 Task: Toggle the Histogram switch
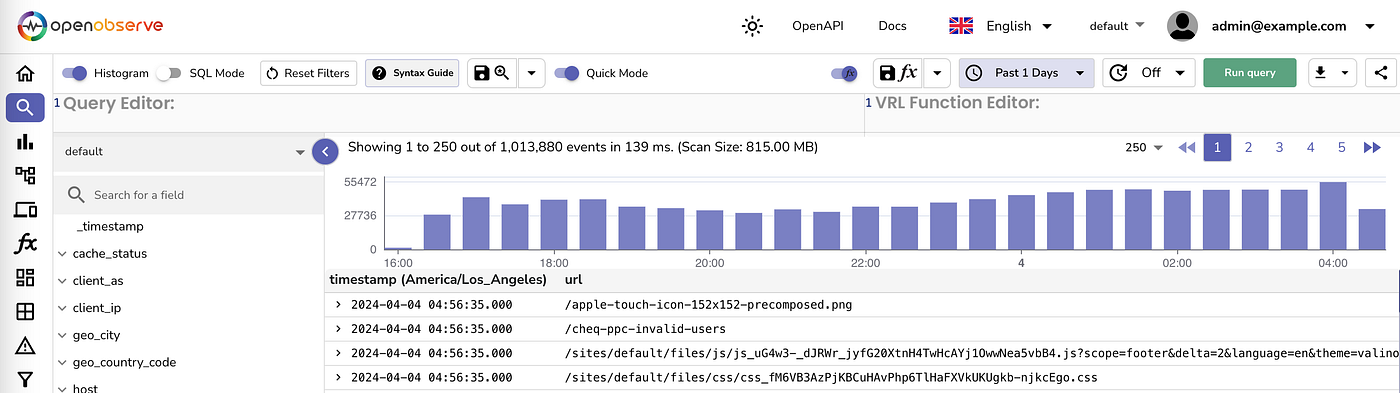(74, 73)
